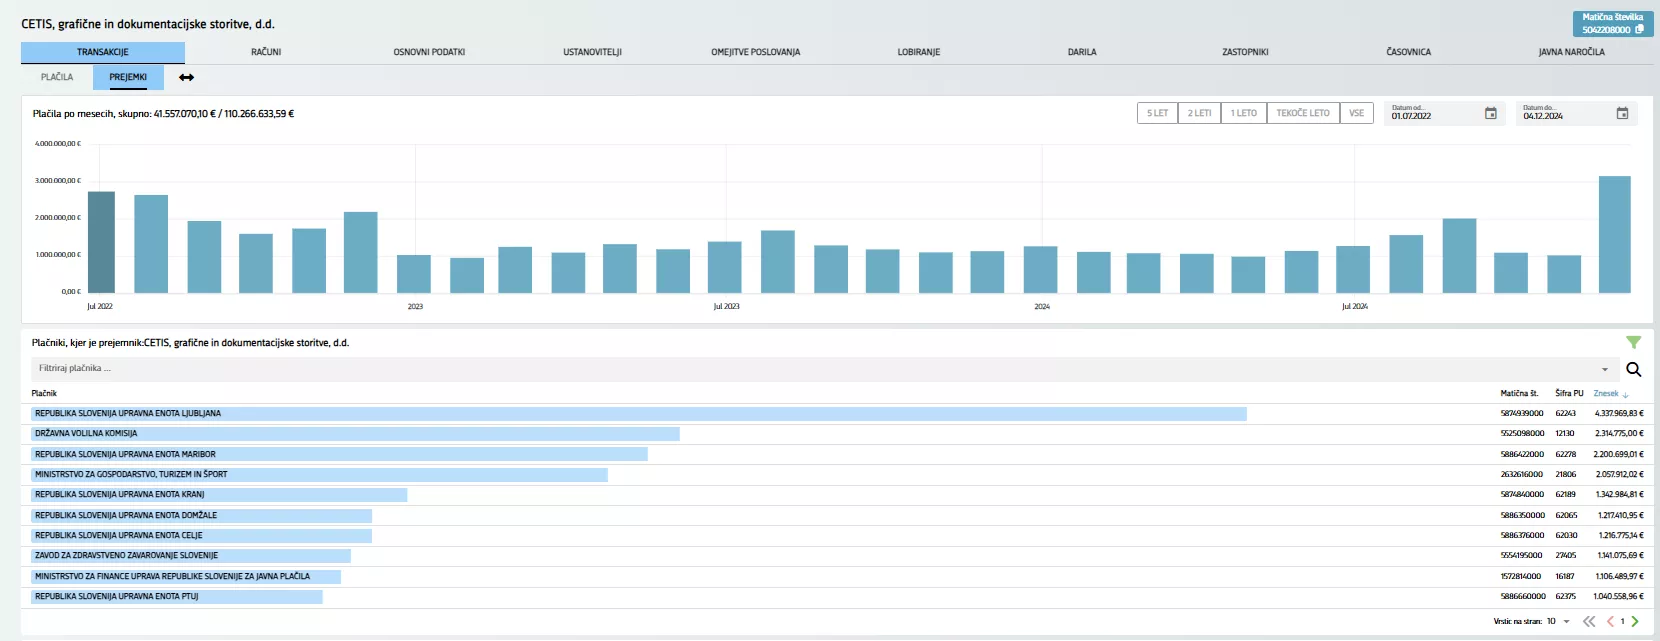Click the December 2024 chart bar
This screenshot has width=1660, height=641.
tap(1614, 234)
